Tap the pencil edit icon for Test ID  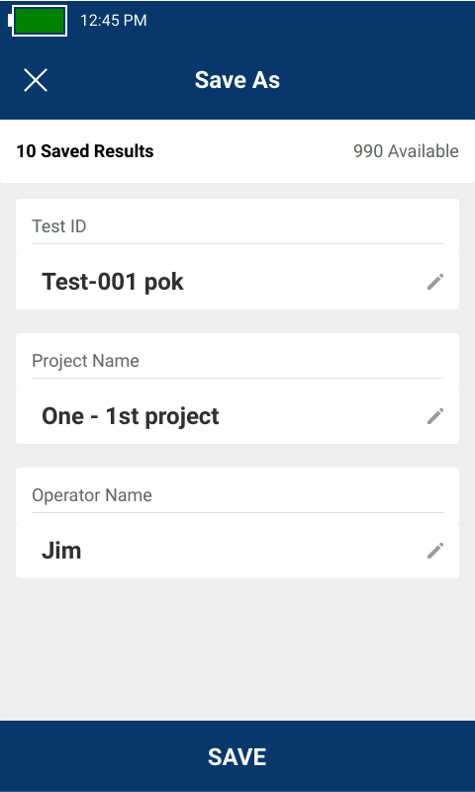click(435, 282)
